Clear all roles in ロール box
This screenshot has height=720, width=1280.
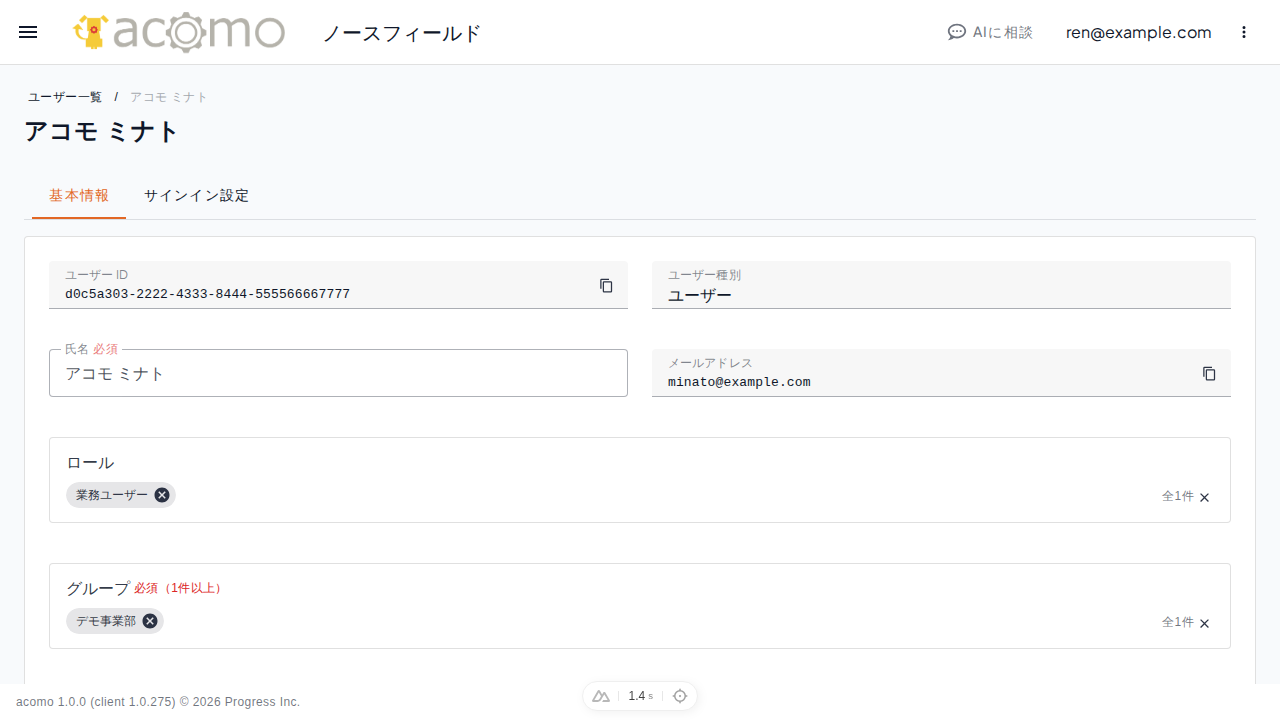pos(1204,497)
